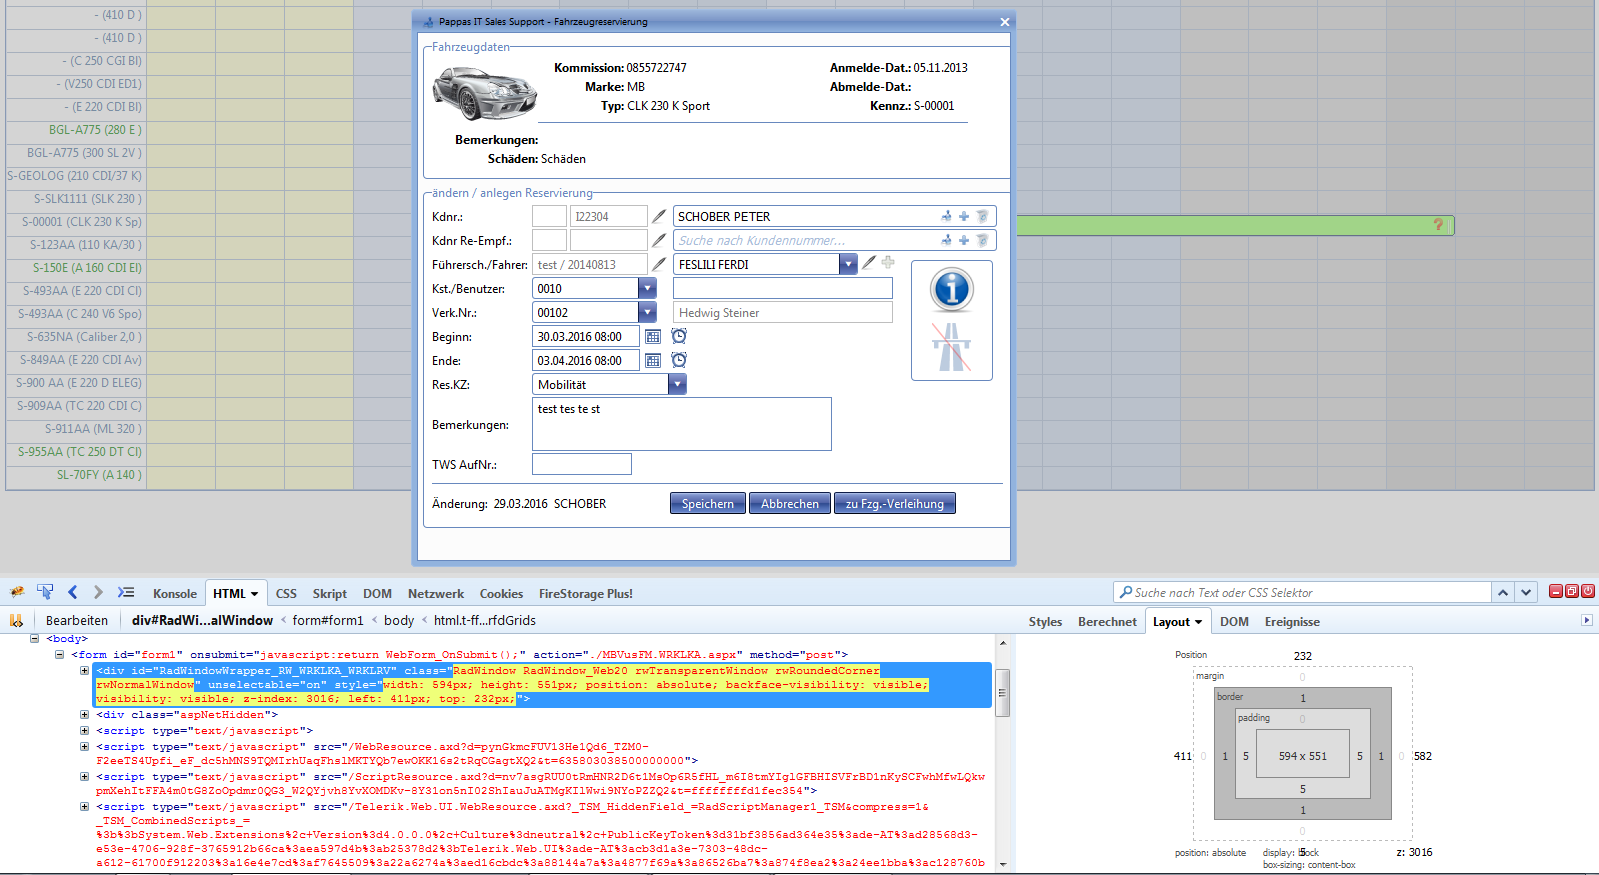This screenshot has width=1599, height=875.
Task: Click the Bemerkungen text area
Action: [x=682, y=424]
